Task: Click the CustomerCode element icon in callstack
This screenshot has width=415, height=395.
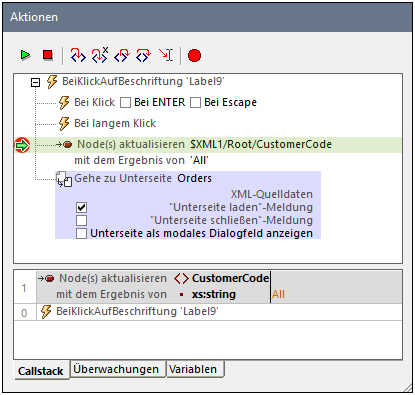Action: click(181, 279)
